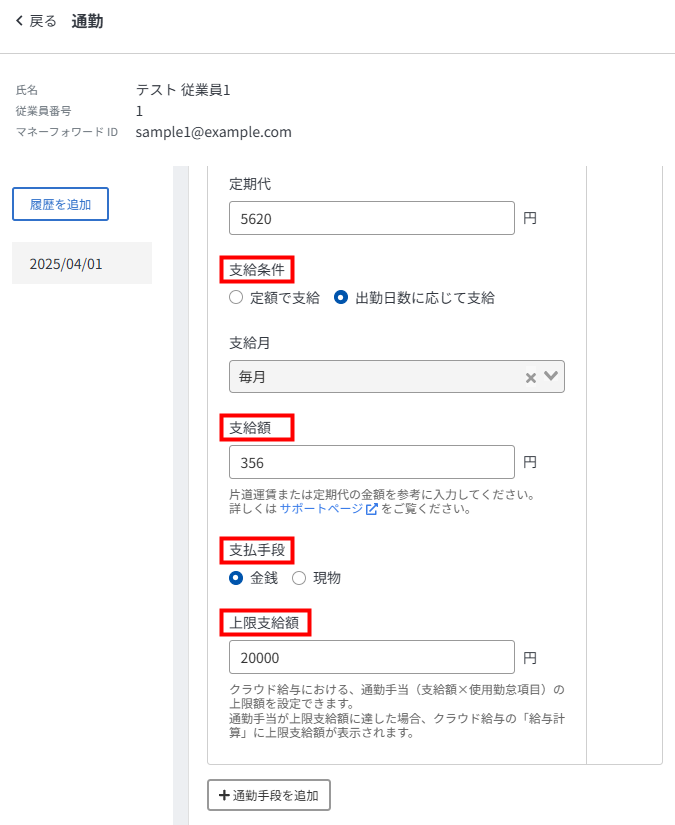Screen dimensions: 675x825
Task: Expand the 支給月 dropdown arrow
Action: pyautogui.click(x=551, y=377)
